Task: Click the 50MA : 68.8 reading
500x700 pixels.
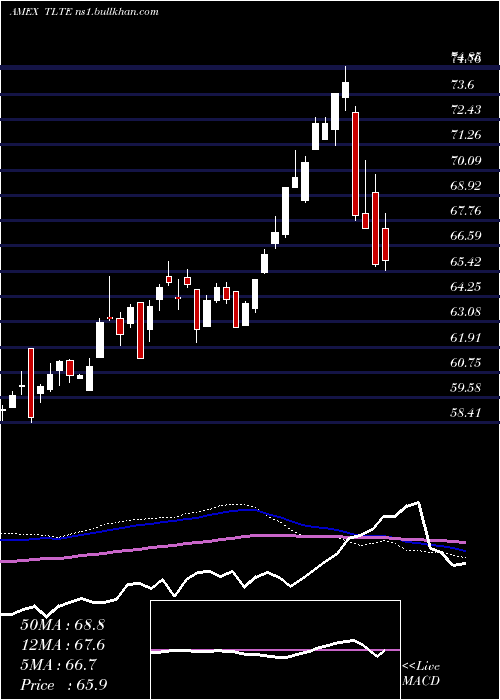Action: 62,625
